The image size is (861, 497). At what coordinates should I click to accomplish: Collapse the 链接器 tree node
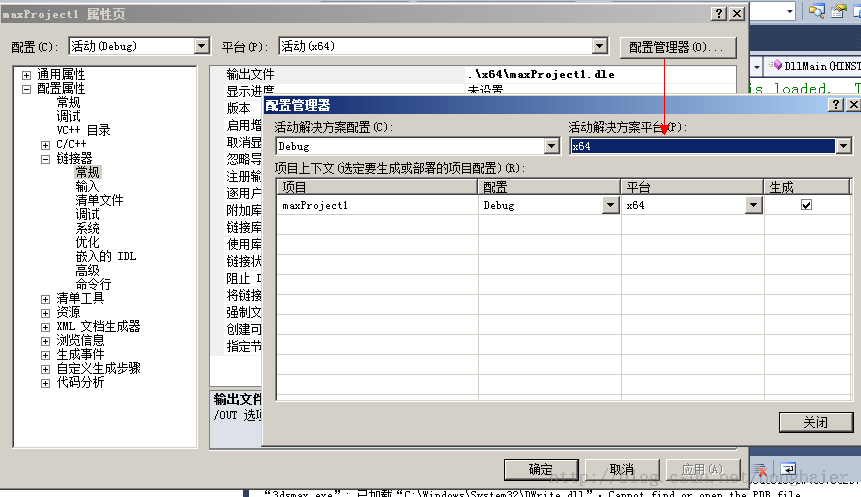[46, 159]
